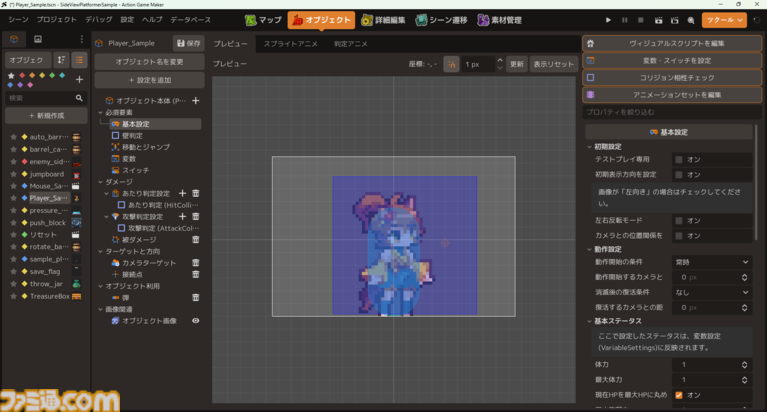Delete 弾 setting with trash icon
Viewport: 767px width, 412px height.
pyautogui.click(x=196, y=298)
